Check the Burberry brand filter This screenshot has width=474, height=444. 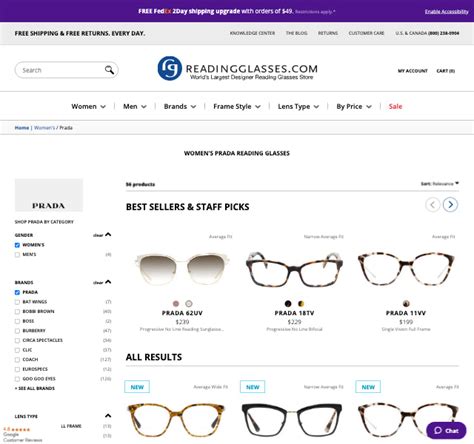[x=17, y=331]
